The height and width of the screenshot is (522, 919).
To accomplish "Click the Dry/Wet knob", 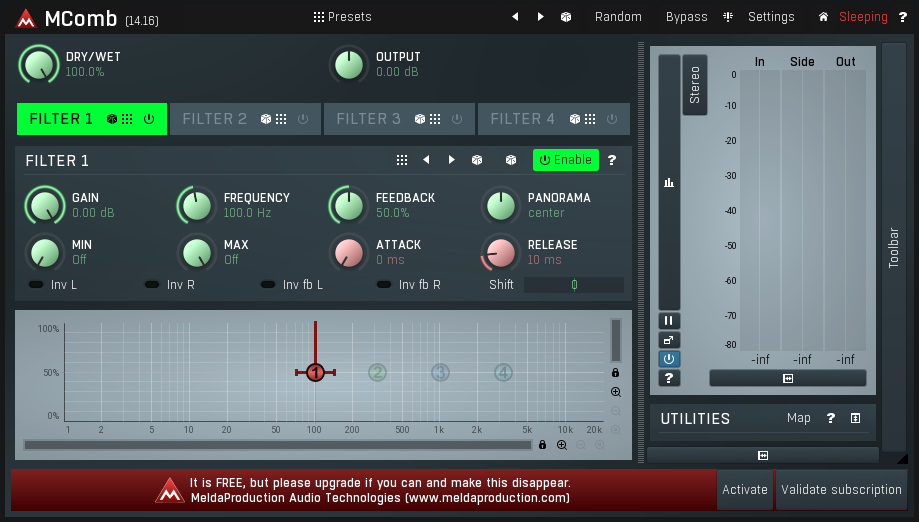I will click(x=39, y=65).
